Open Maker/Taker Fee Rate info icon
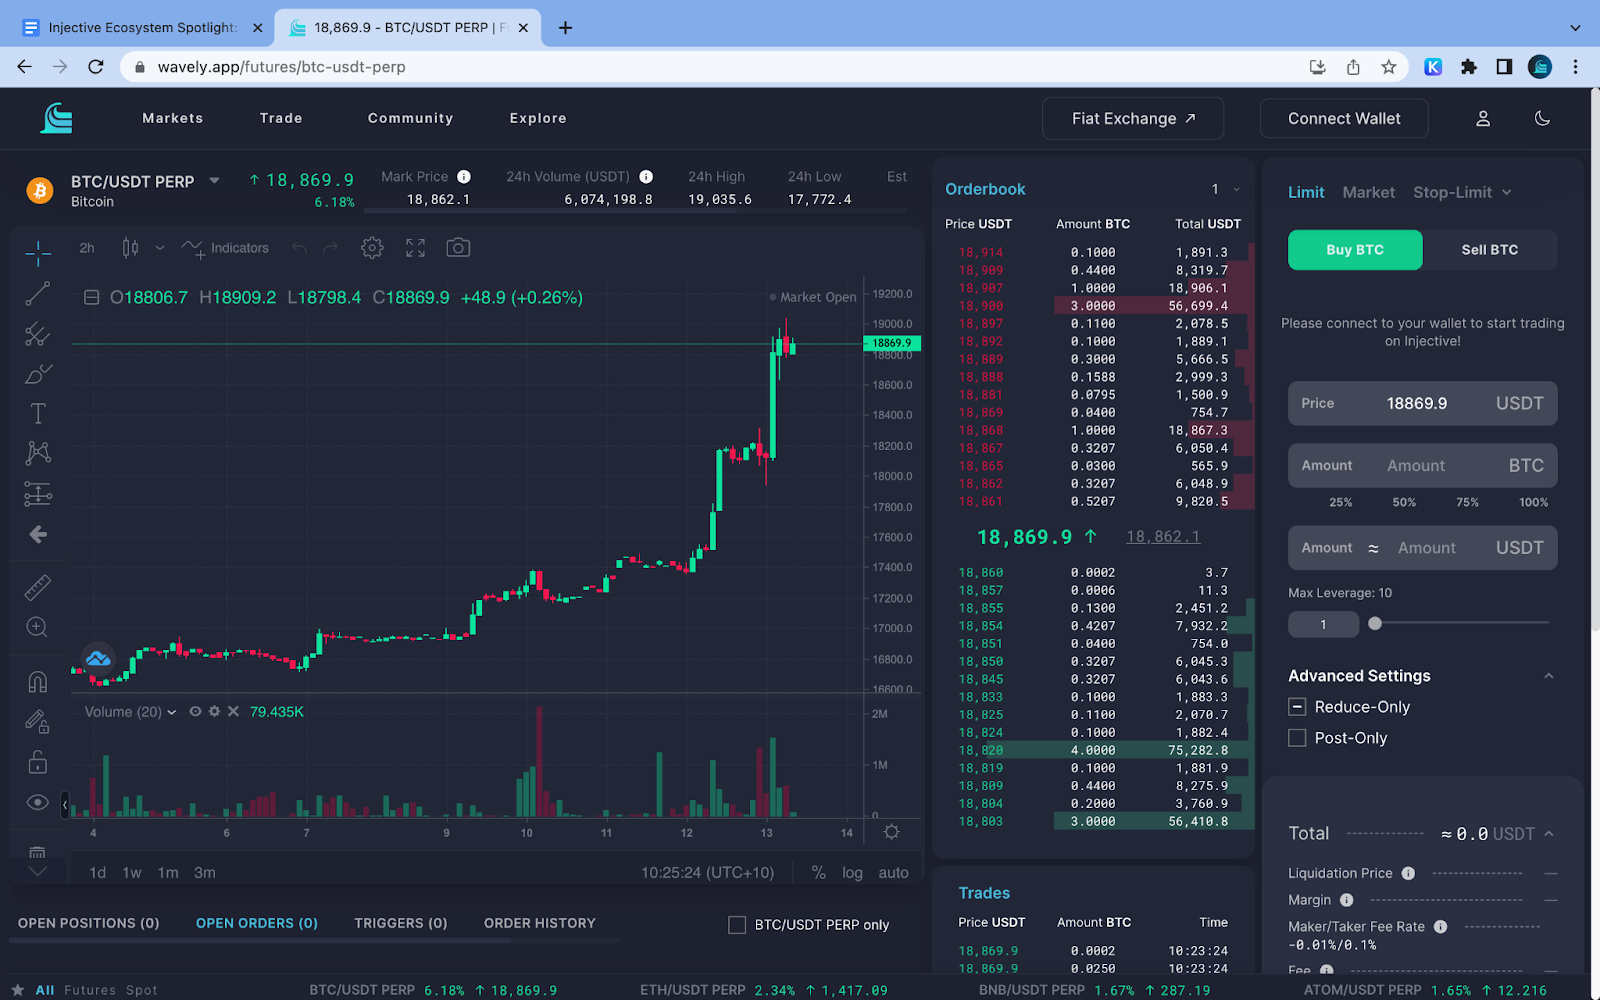This screenshot has height=1000, width=1600. (x=1441, y=927)
